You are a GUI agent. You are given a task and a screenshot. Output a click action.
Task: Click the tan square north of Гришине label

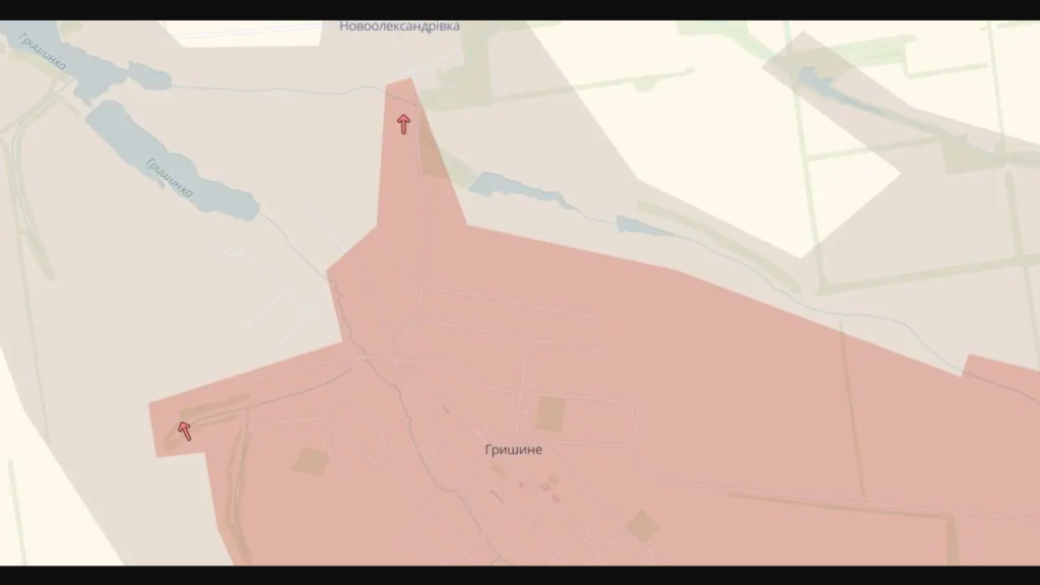coord(550,413)
